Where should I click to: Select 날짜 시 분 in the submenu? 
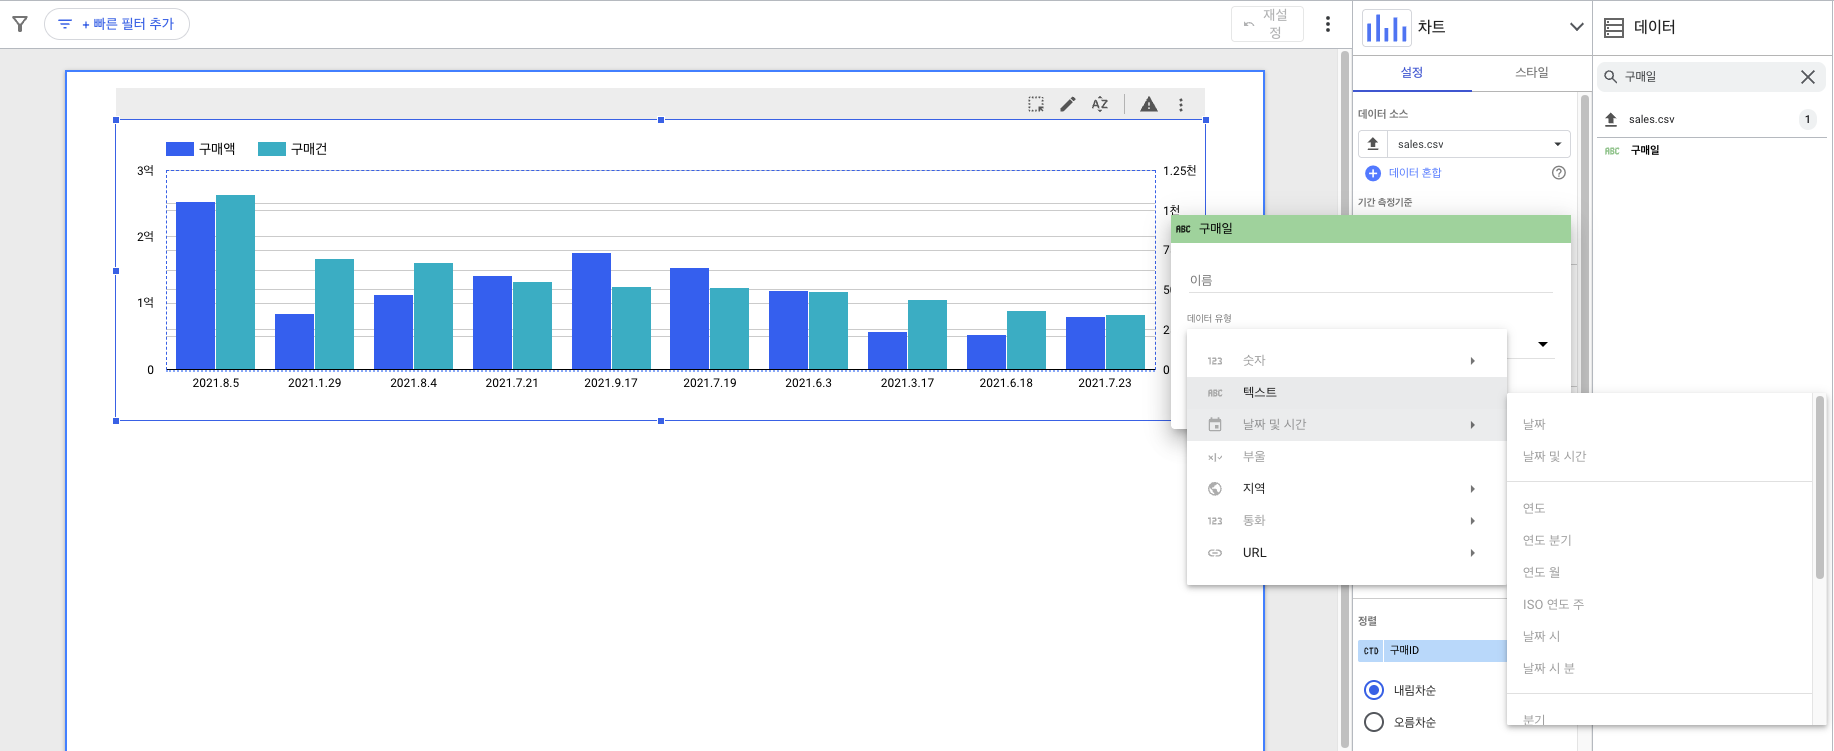[x=1660, y=669]
